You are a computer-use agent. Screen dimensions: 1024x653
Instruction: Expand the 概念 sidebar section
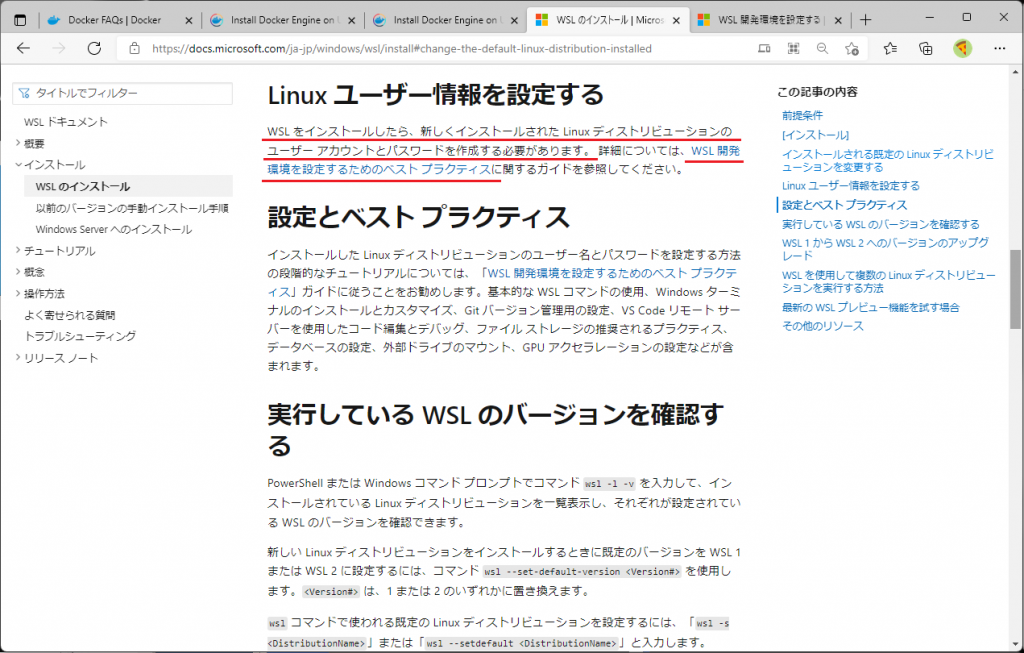[18, 272]
